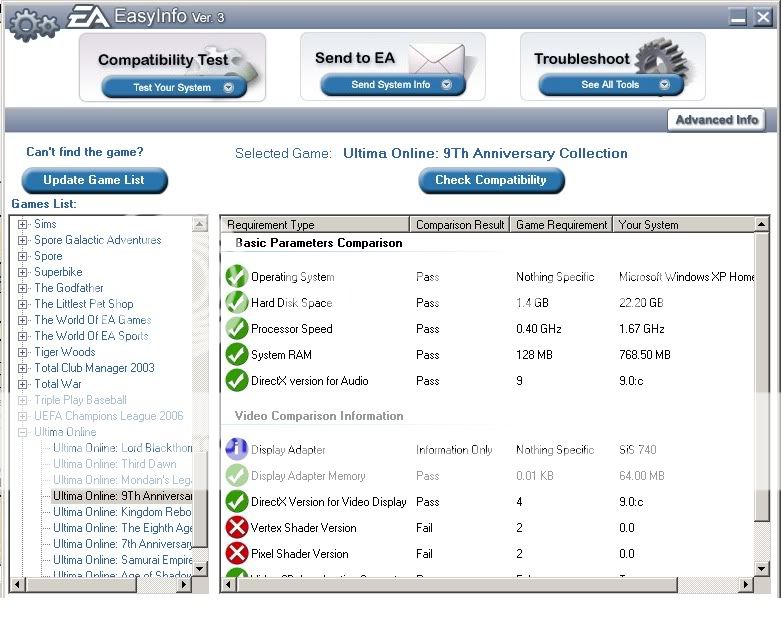Click the Triple Play Baseball label
Viewport: 781px width, 621px height.
click(80, 400)
